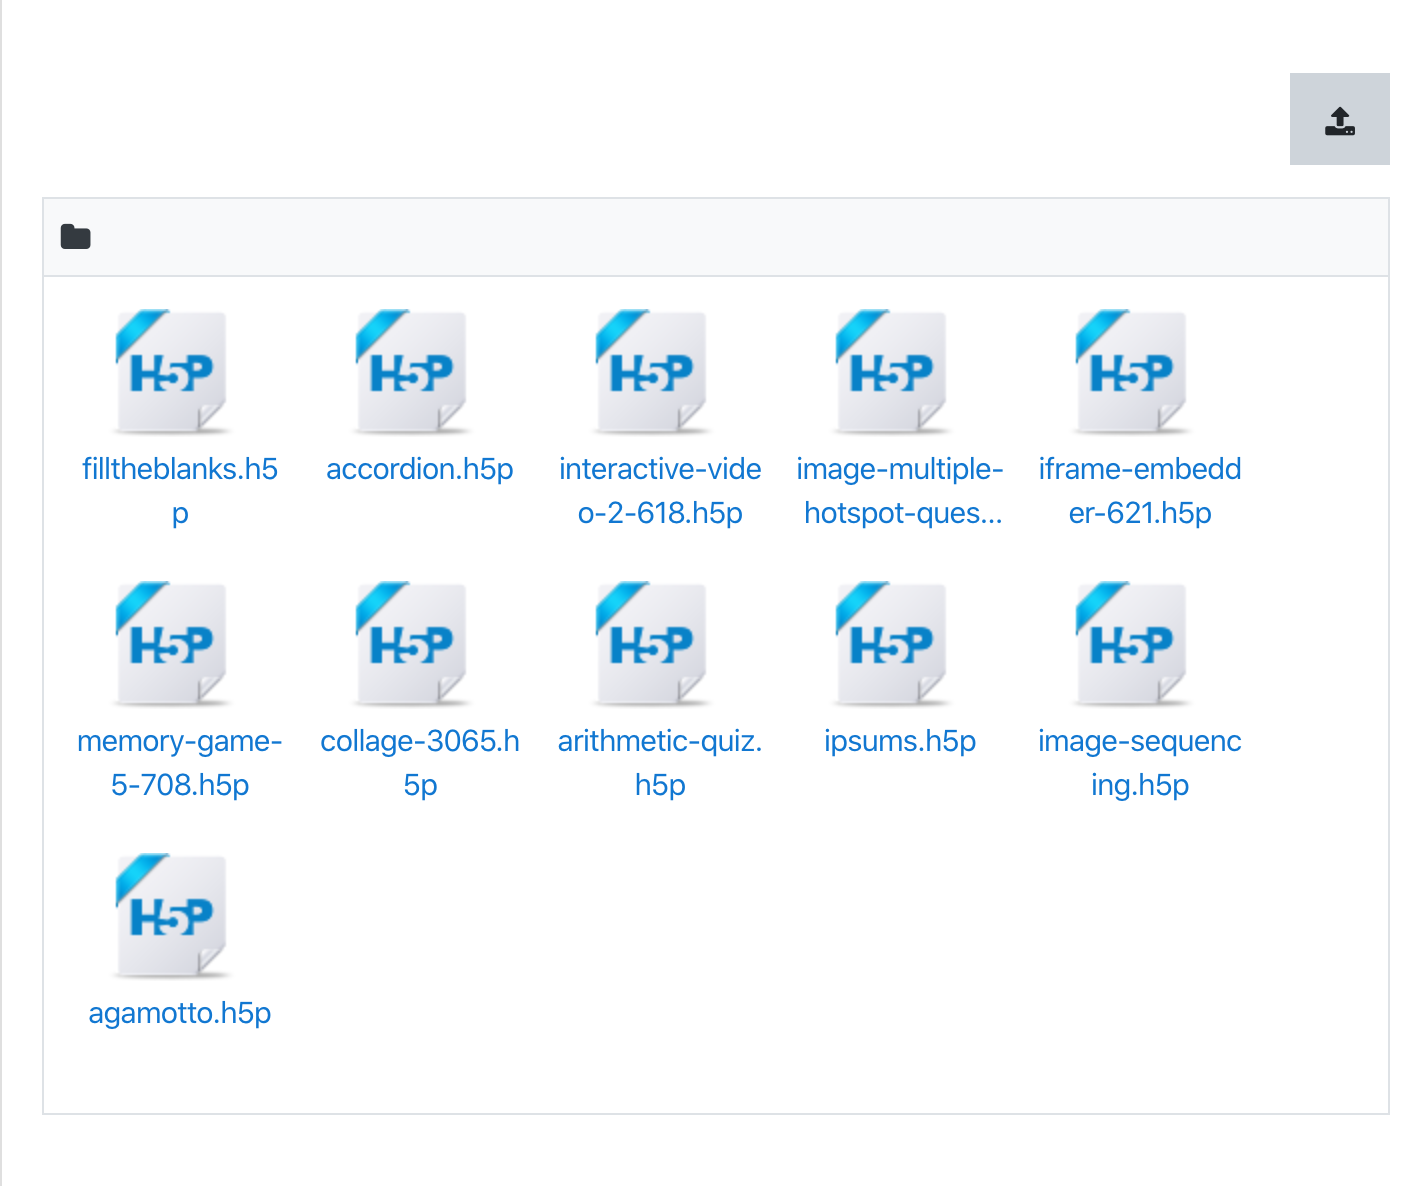Open the iframe-embedder-621.h5p icon
This screenshot has height=1186, width=1428.
[1132, 371]
